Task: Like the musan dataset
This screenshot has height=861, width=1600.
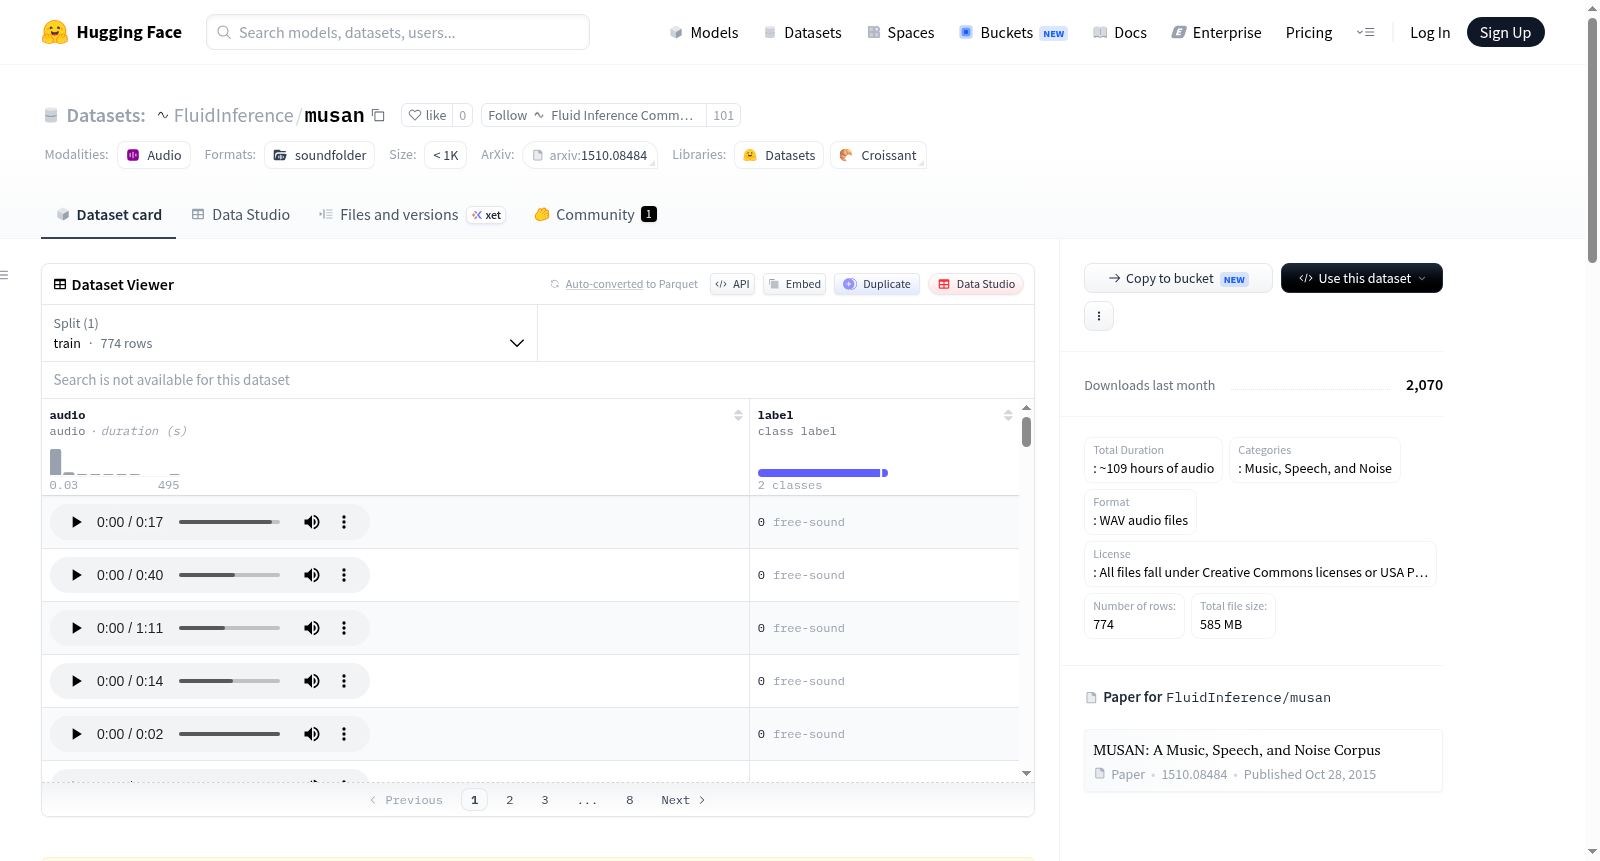Action: point(427,115)
